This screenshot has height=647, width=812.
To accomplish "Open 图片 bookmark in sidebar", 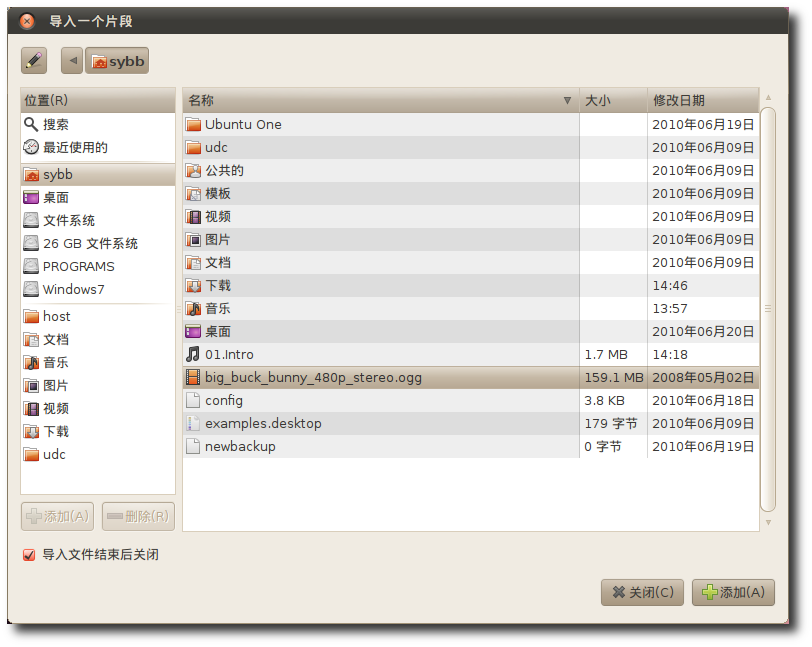I will tap(98, 385).
